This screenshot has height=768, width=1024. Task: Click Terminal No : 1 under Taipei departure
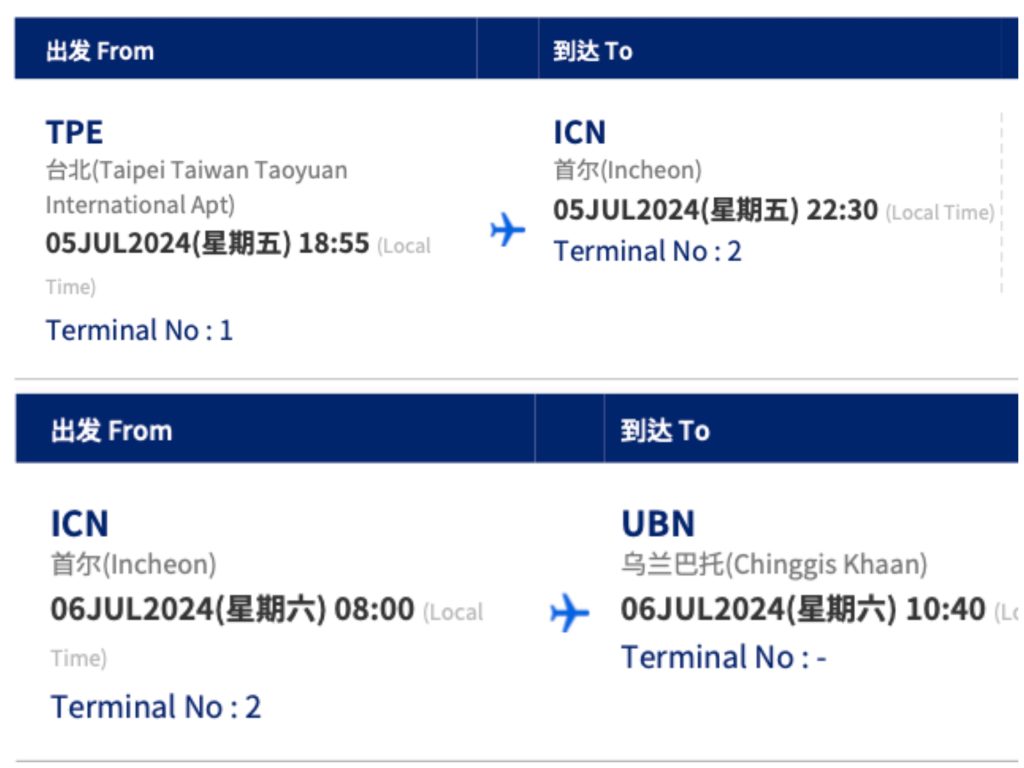[139, 330]
